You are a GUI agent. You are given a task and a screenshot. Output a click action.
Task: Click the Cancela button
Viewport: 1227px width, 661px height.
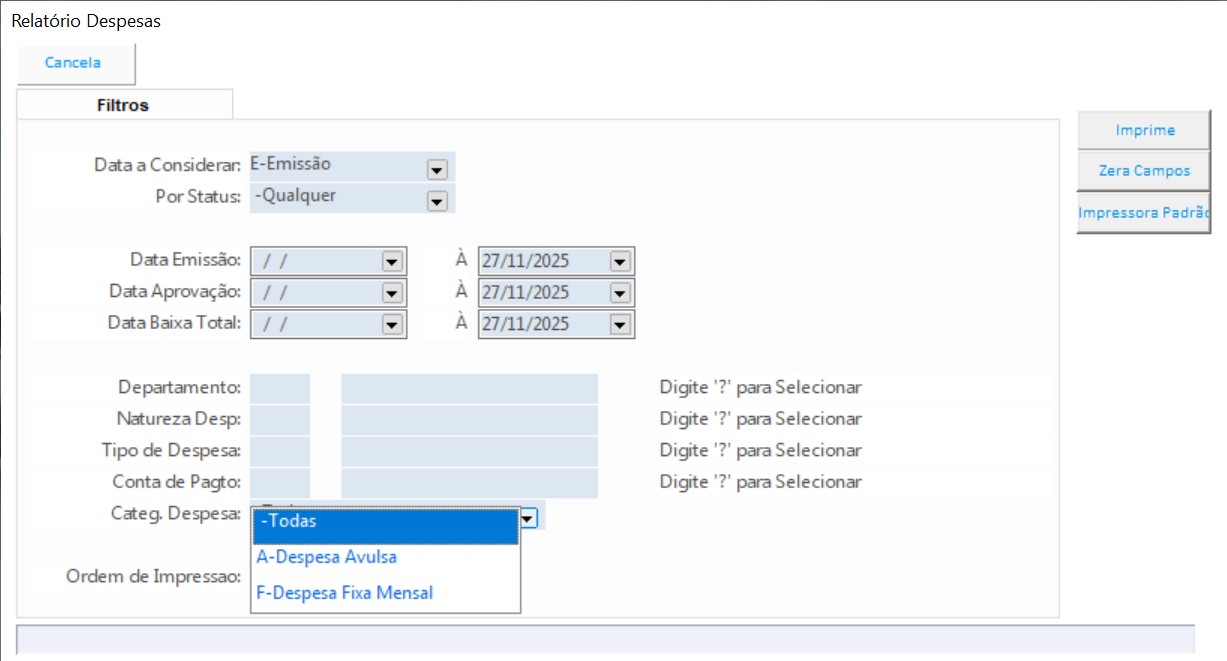point(75,63)
